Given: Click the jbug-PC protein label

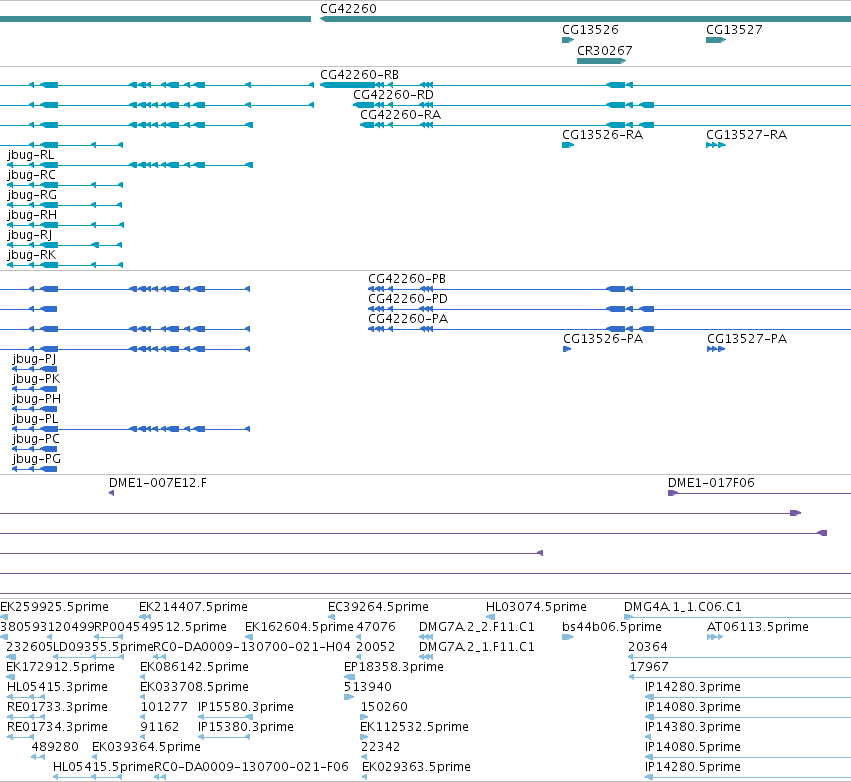Looking at the screenshot, I should [x=36, y=439].
